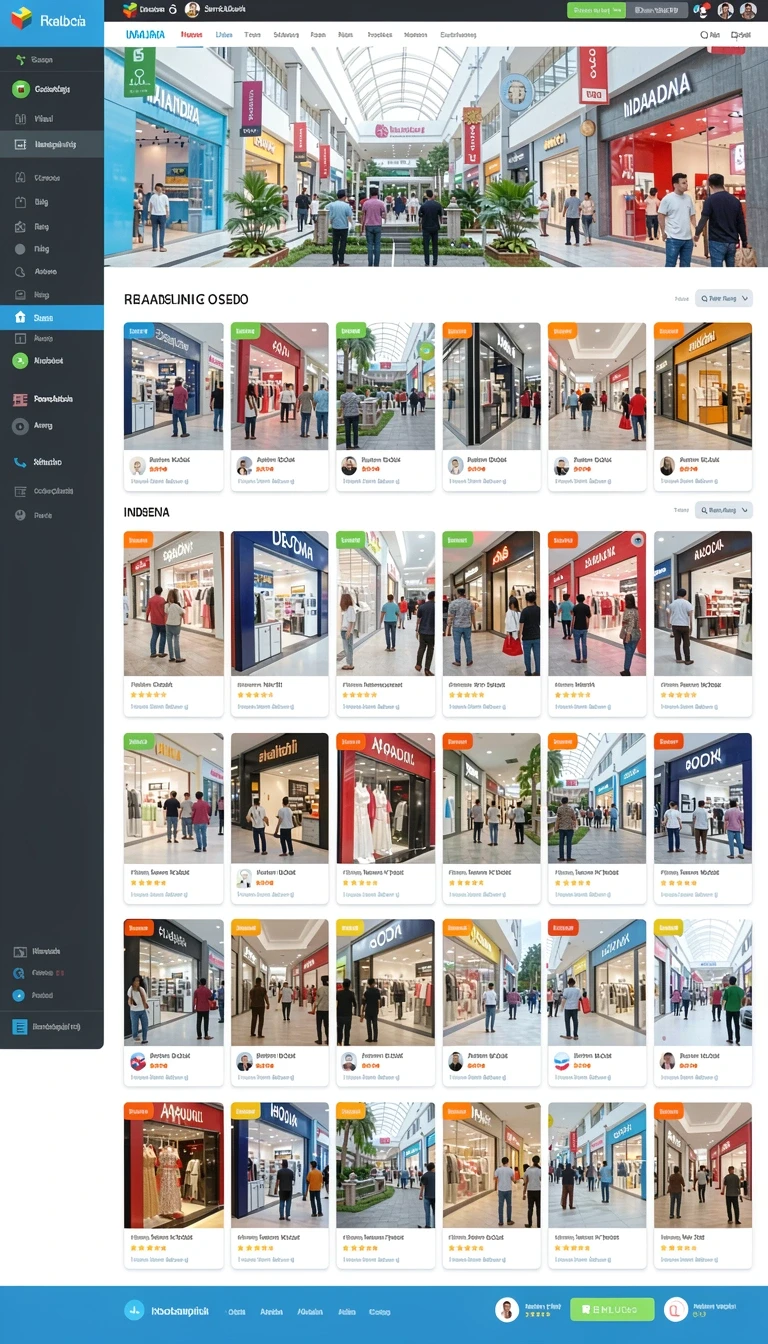
Task: Open the leftmost avatar in the top bar
Action: 192,10
